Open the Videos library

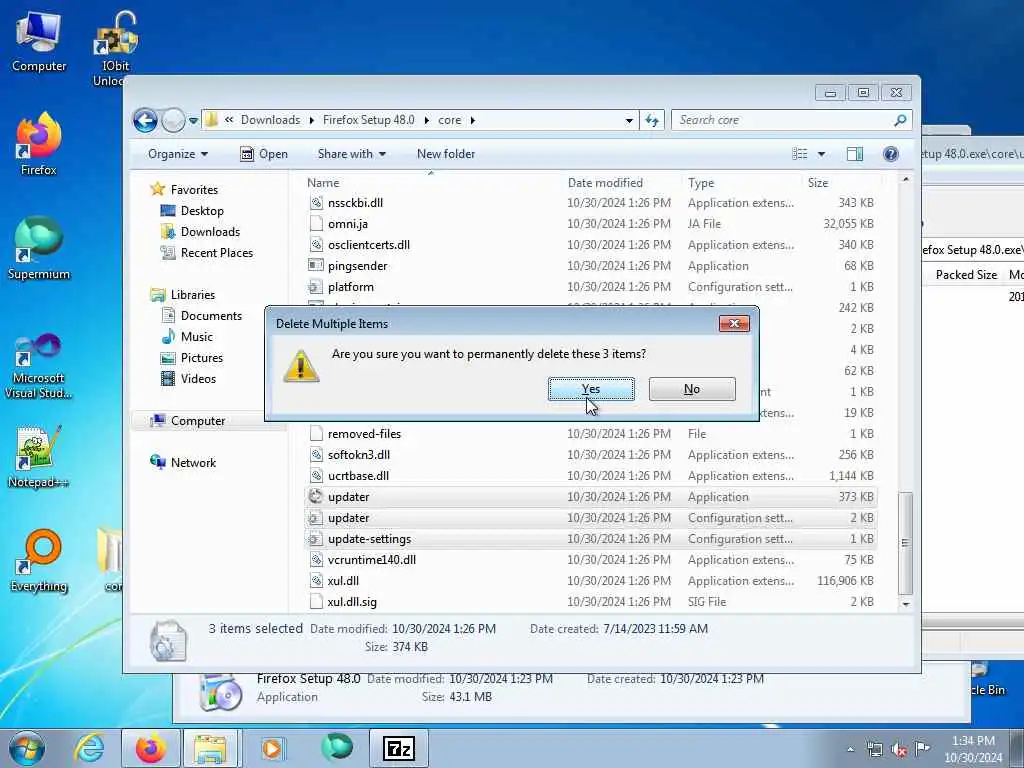coord(198,379)
